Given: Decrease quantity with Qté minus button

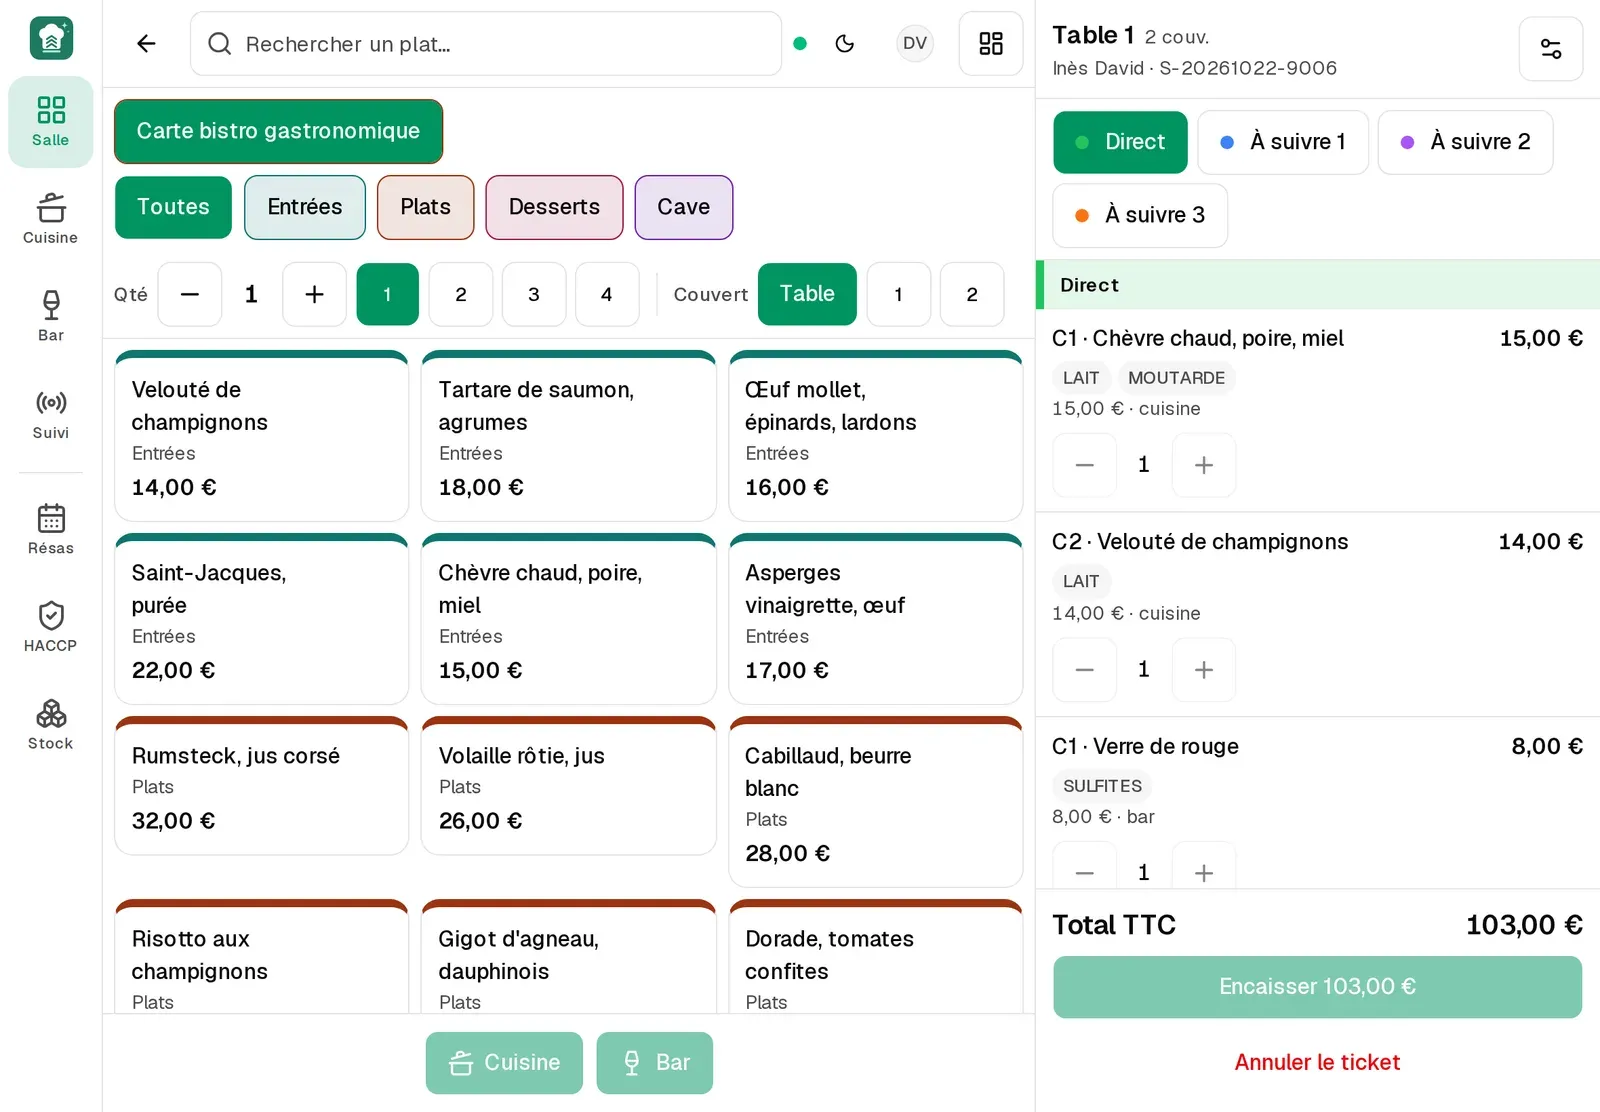Looking at the screenshot, I should coord(190,294).
